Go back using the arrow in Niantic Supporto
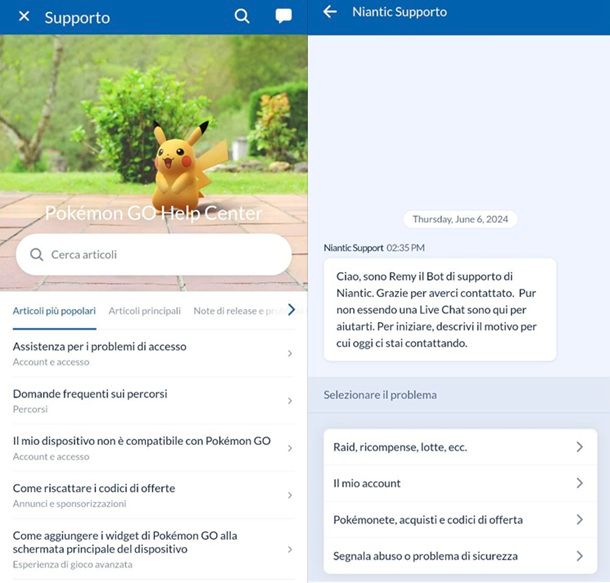 click(330, 12)
